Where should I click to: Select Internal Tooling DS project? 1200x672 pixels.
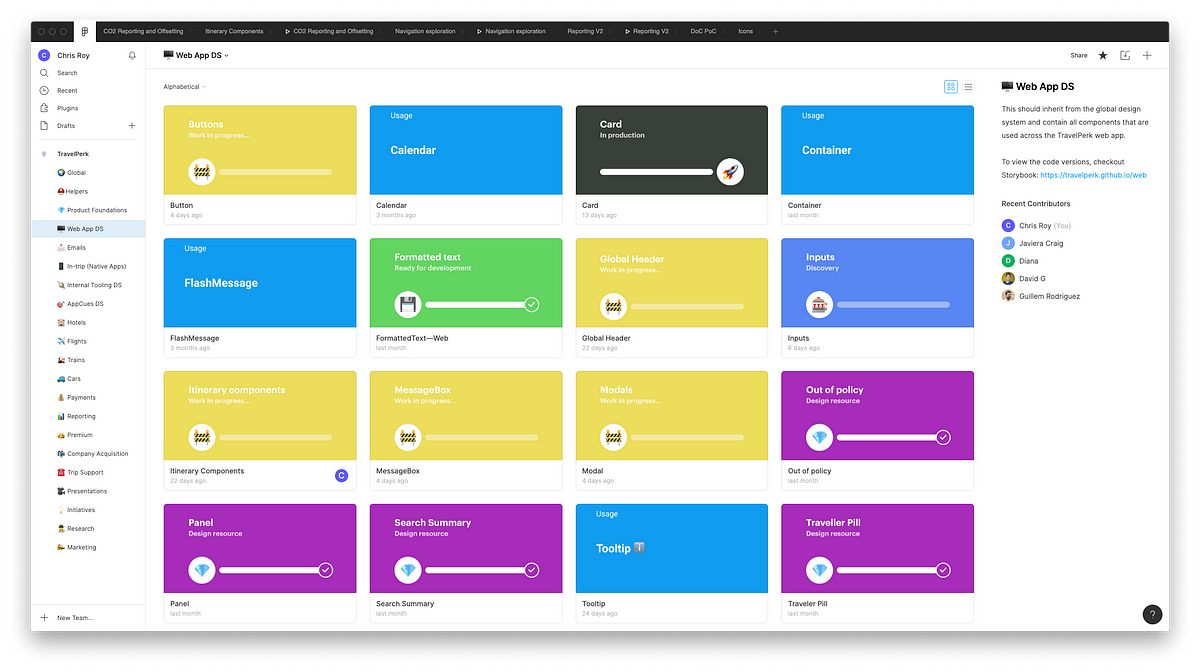point(88,285)
